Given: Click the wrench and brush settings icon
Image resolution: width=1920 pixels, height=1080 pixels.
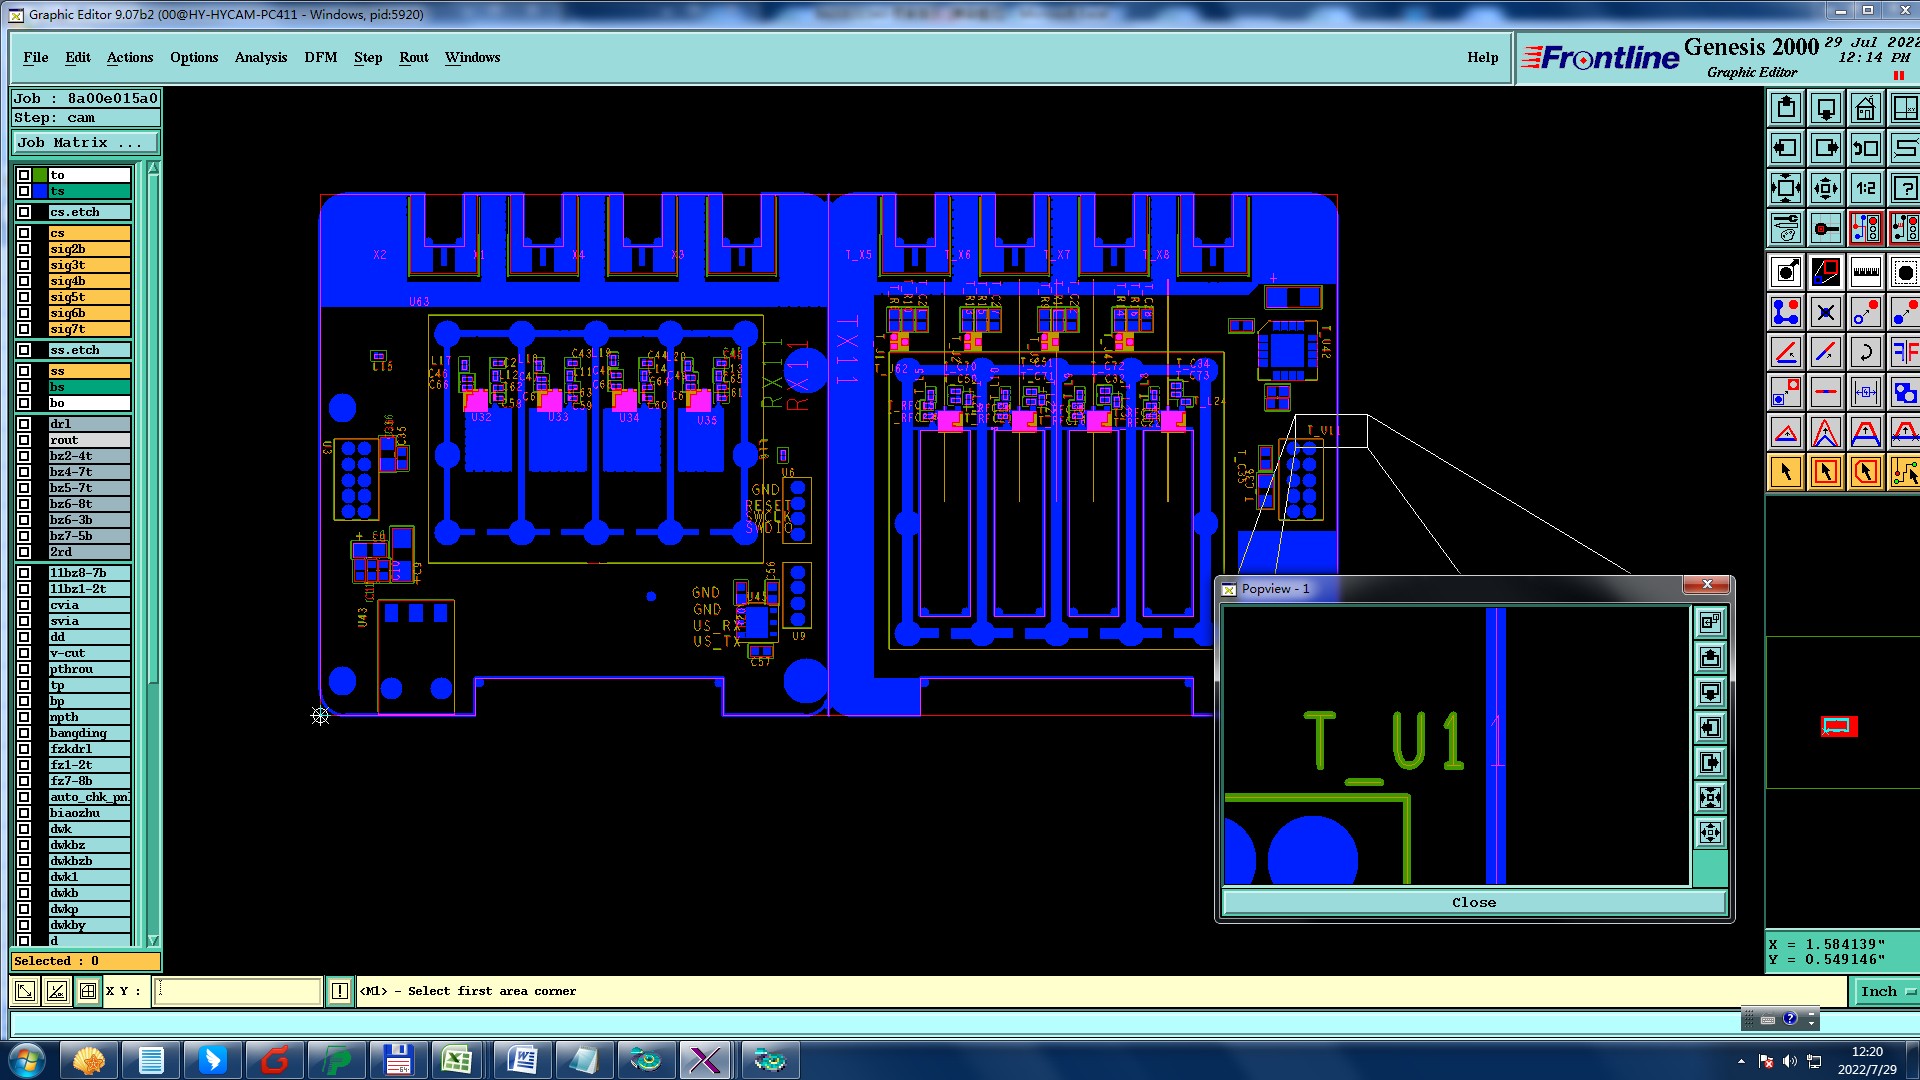Looking at the screenshot, I should pos(1786,228).
